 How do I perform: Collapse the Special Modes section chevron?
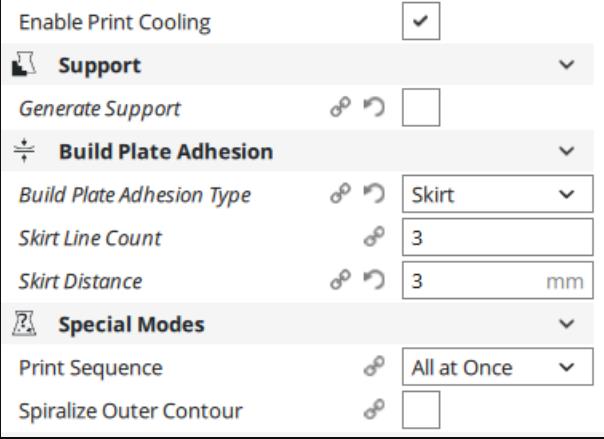pos(567,324)
